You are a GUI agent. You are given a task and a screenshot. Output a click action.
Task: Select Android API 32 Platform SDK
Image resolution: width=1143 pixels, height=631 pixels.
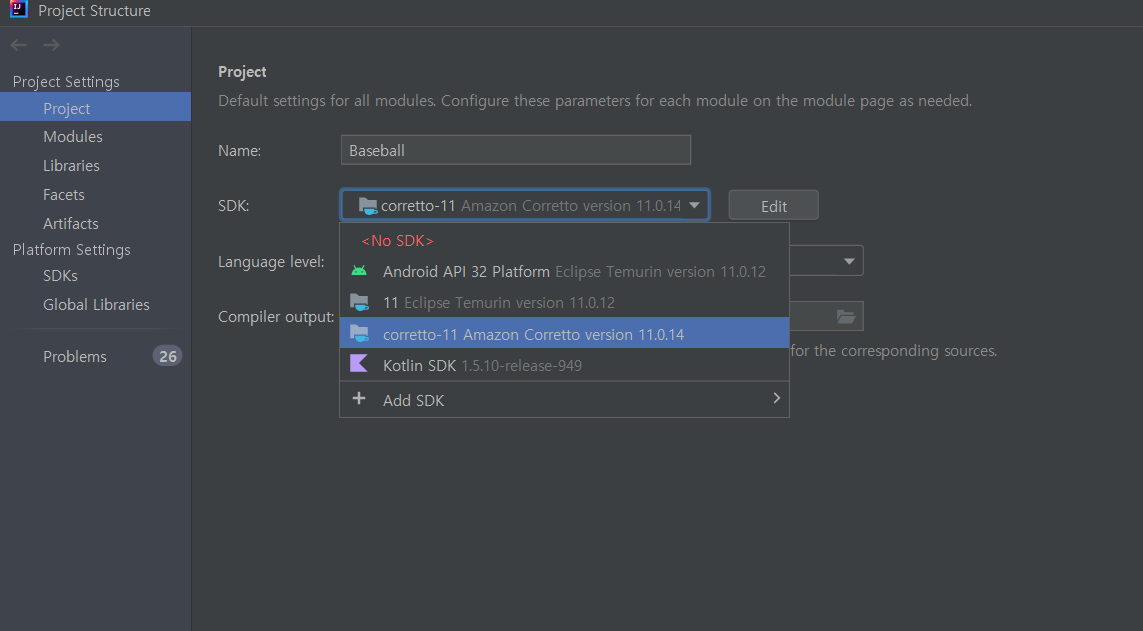point(564,272)
